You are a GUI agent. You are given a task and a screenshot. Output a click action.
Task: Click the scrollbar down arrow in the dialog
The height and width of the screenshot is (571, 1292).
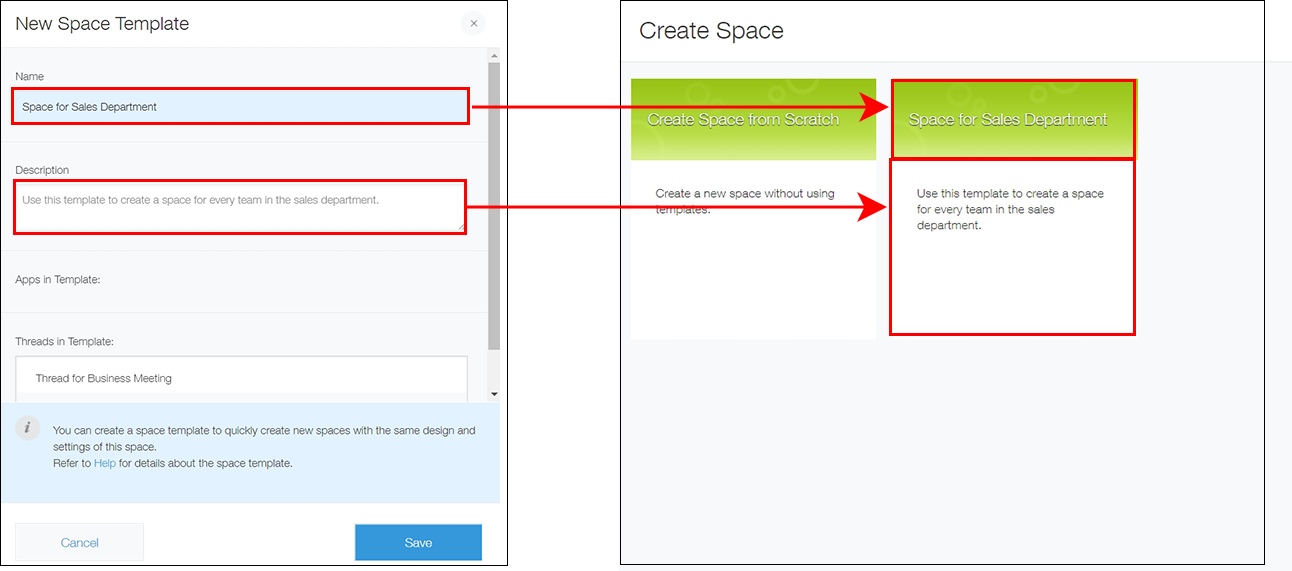pyautogui.click(x=494, y=395)
